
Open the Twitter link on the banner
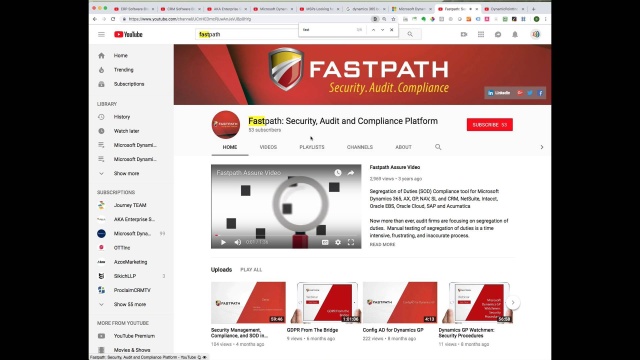(530, 93)
